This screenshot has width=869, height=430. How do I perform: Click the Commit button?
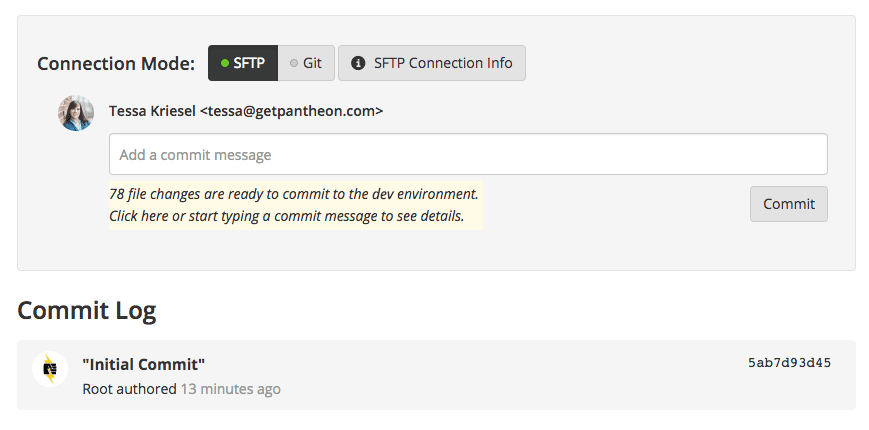[x=789, y=204]
